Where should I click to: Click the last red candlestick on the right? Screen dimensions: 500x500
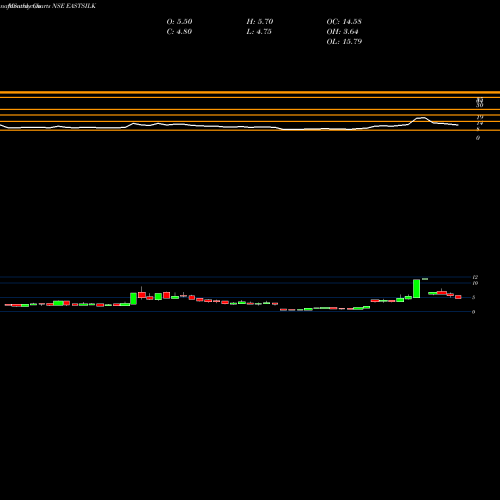pyautogui.click(x=458, y=297)
